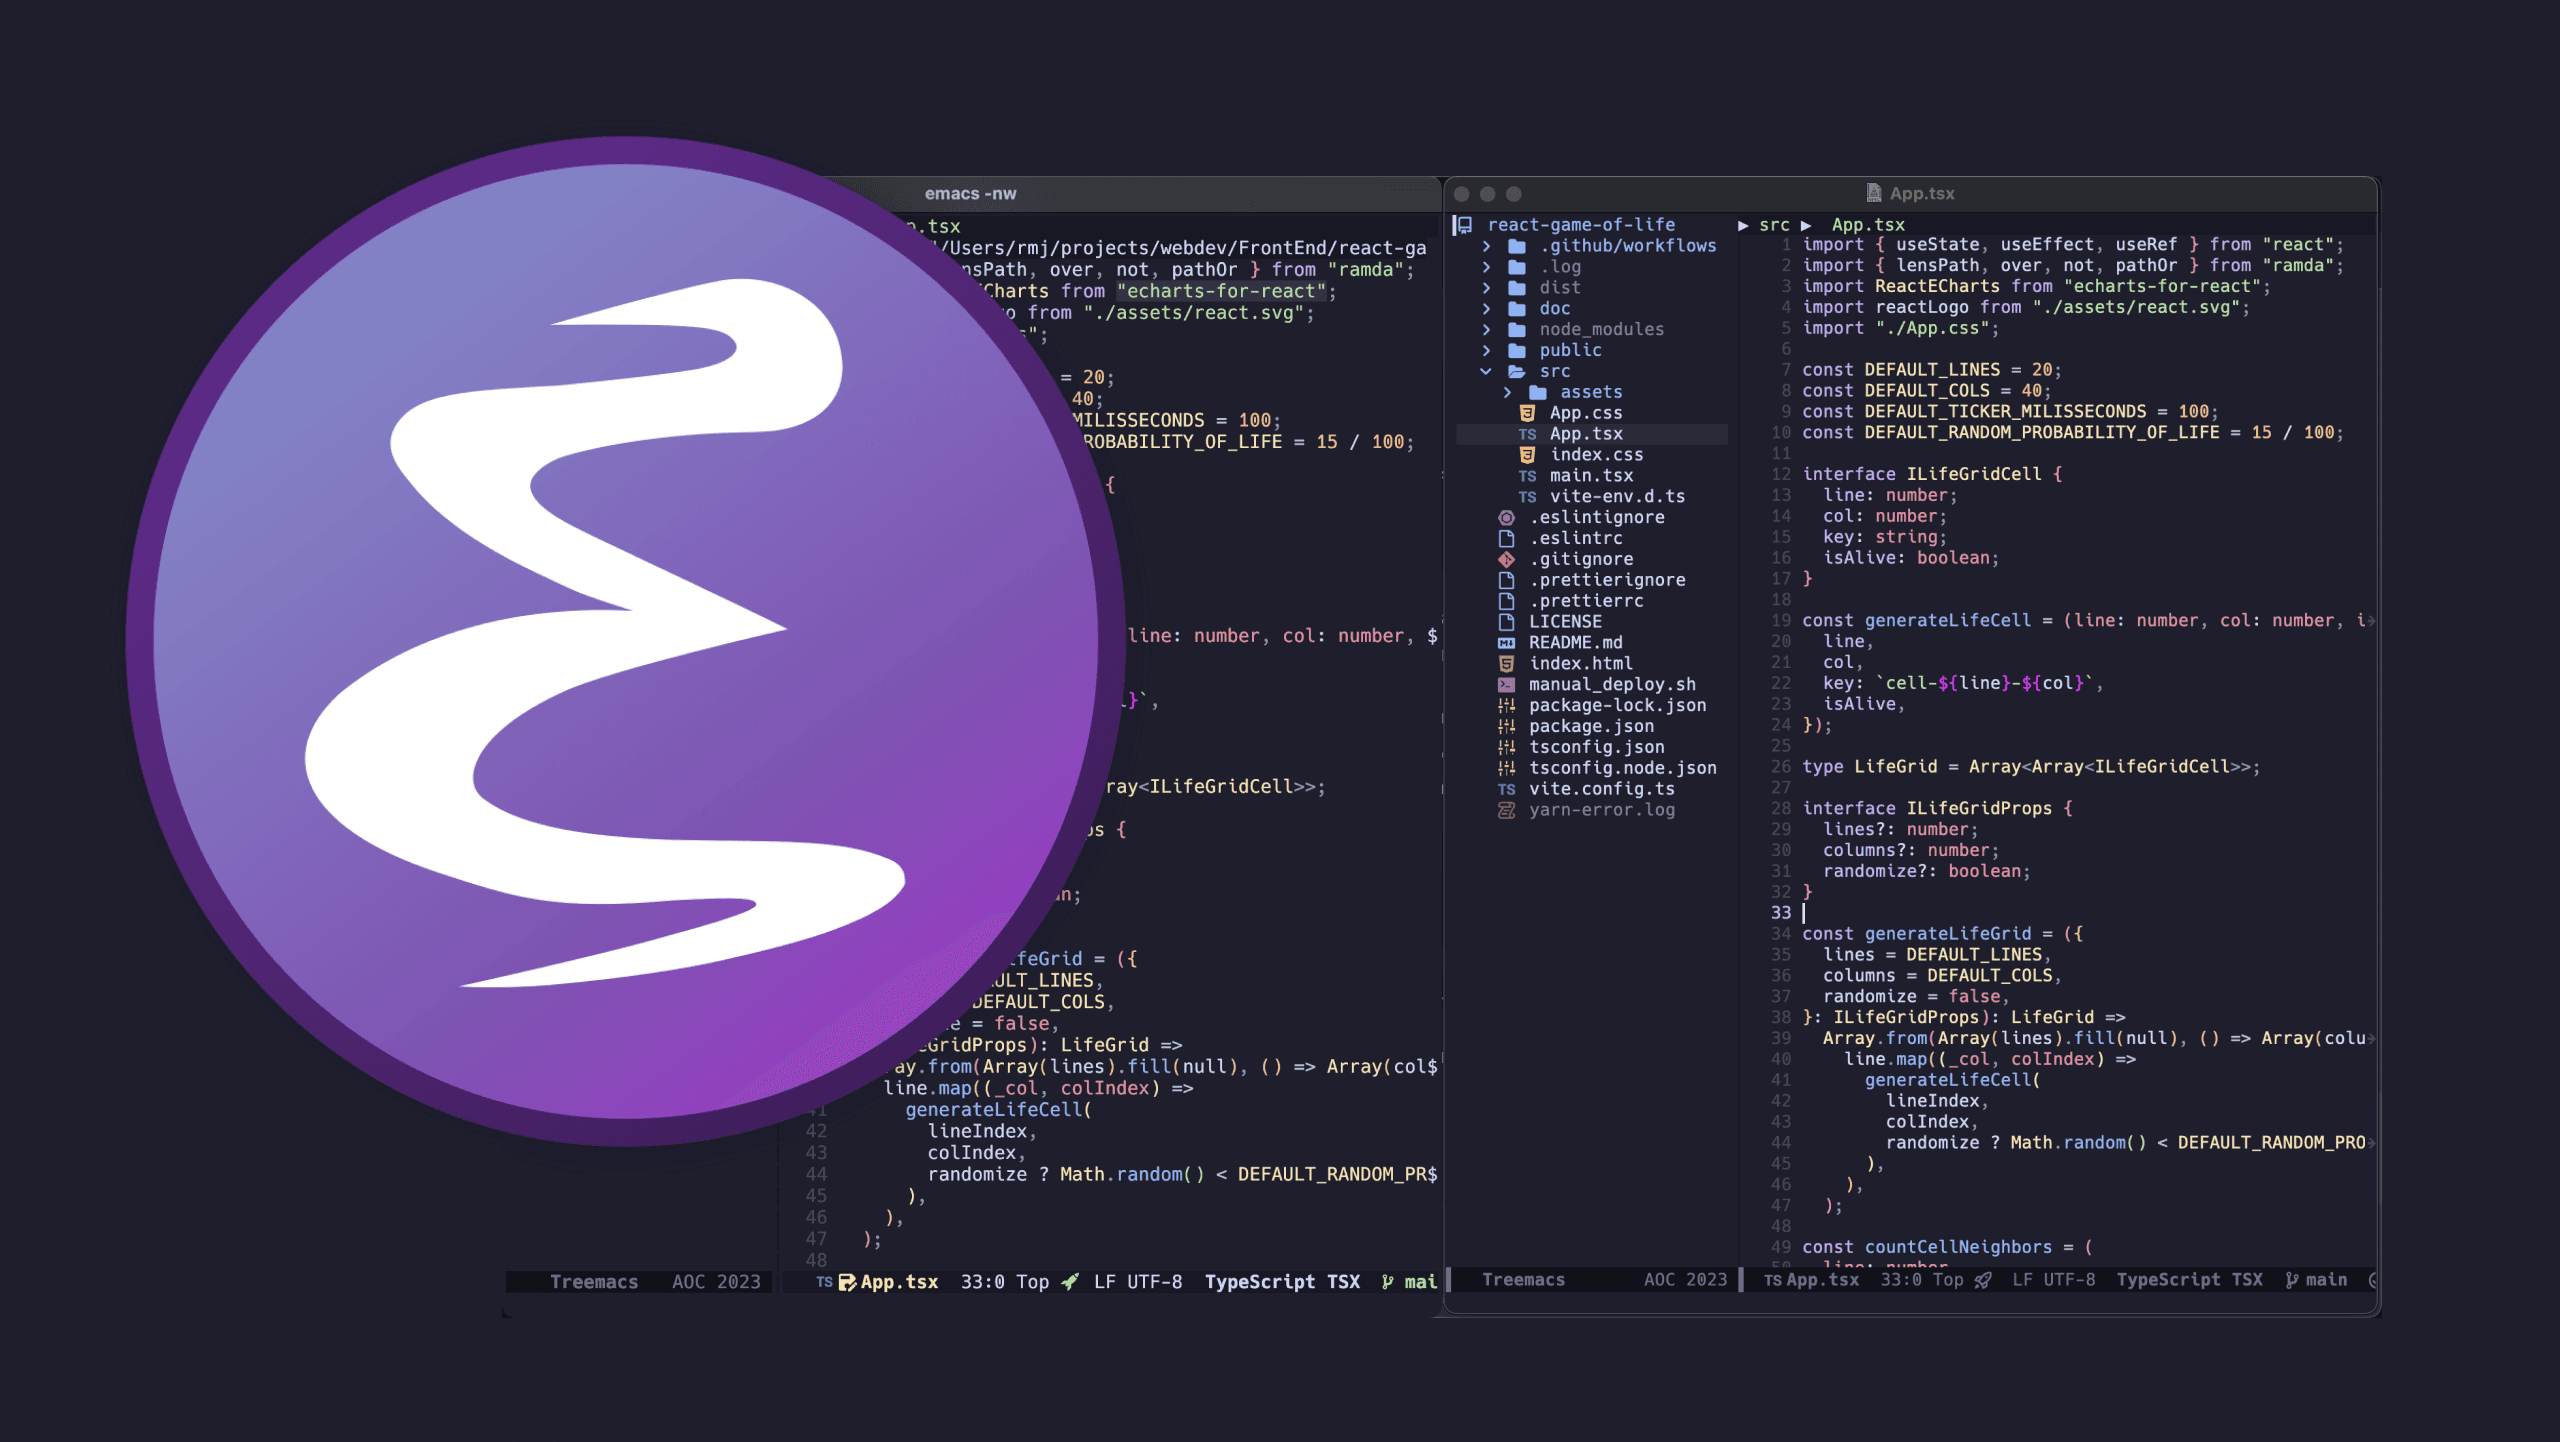This screenshot has height=1442, width=2560.
Task: Click the git icon next to .gitignore
Action: coord(1506,559)
